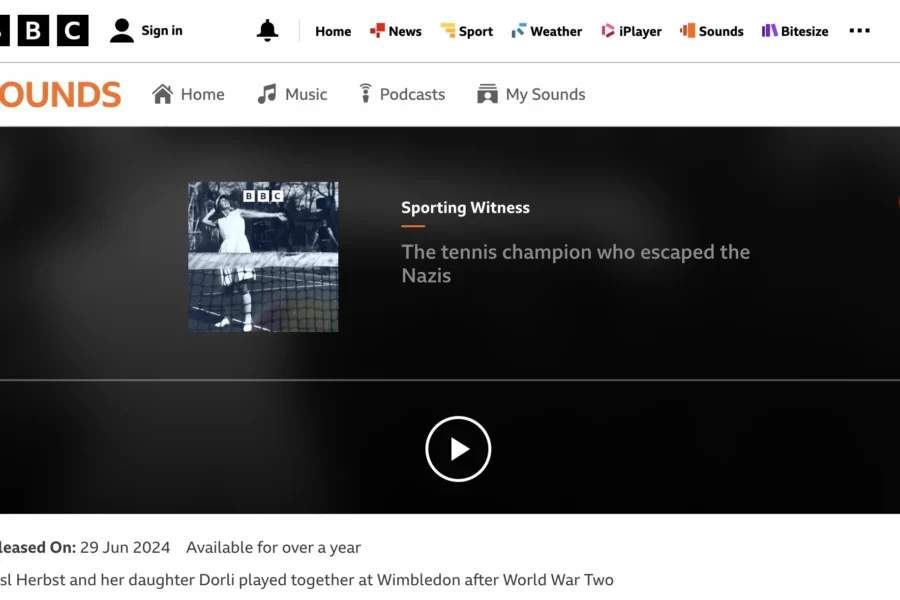Image resolution: width=900 pixels, height=600 pixels.
Task: Open the Music section
Action: [x=292, y=94]
